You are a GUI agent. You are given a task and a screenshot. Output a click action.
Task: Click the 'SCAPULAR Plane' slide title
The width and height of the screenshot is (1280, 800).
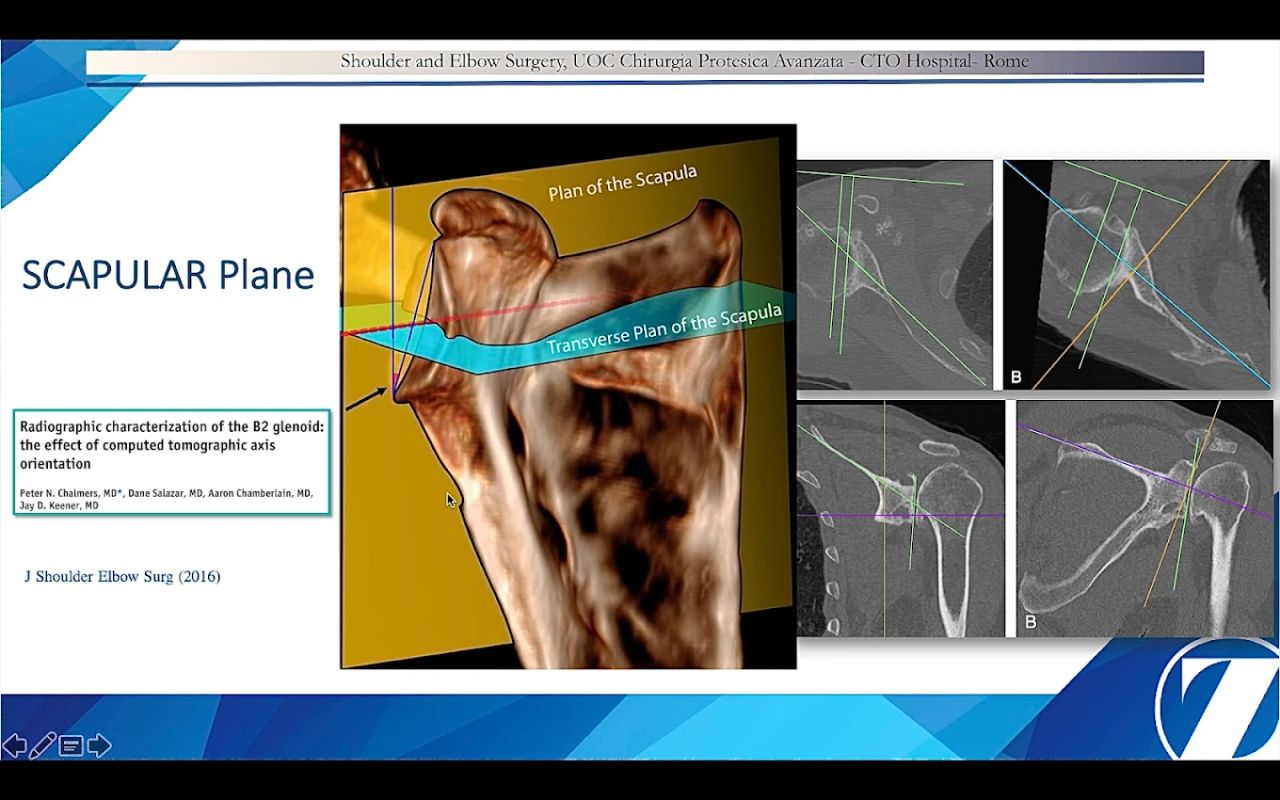pos(168,275)
